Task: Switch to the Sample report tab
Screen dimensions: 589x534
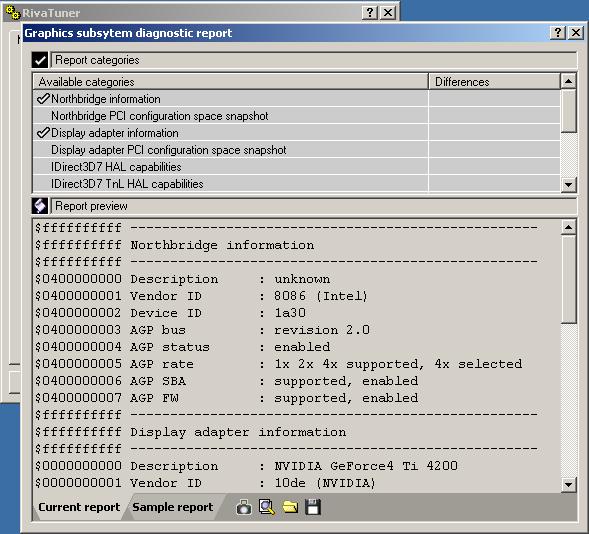Action: [x=173, y=507]
